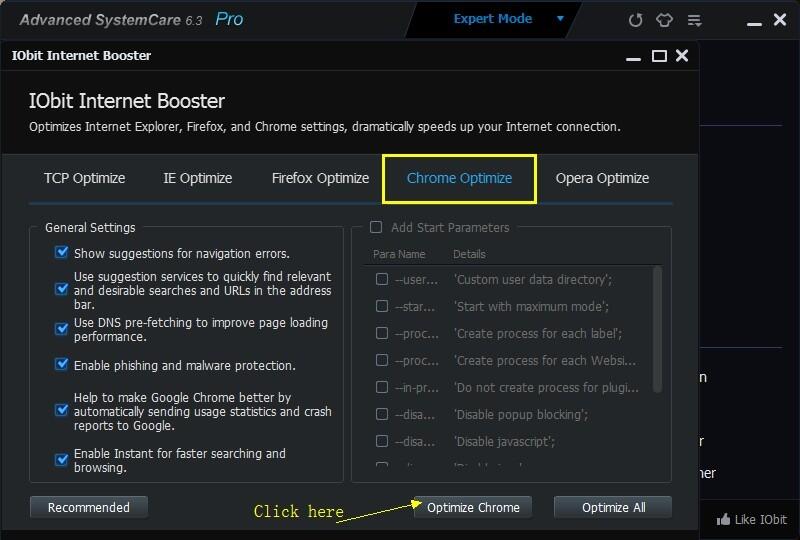Click the Optimize All button
Image resolution: width=800 pixels, height=540 pixels.
point(613,507)
